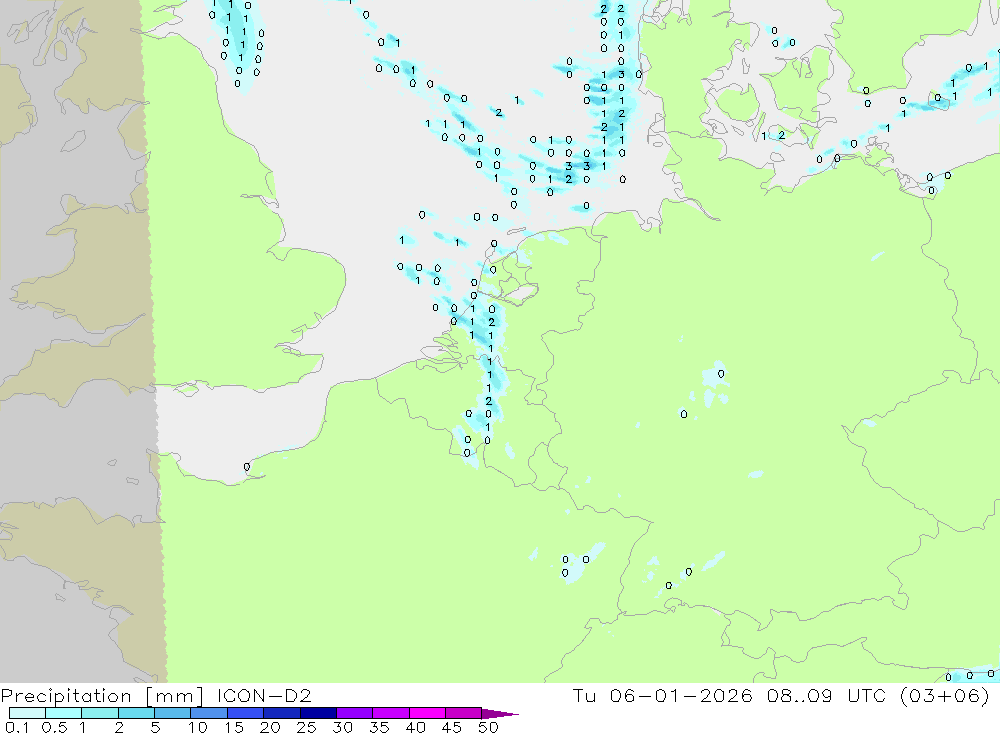Click the 0.5–1 mm legend color swatch
The height and width of the screenshot is (733, 1000).
point(63,713)
